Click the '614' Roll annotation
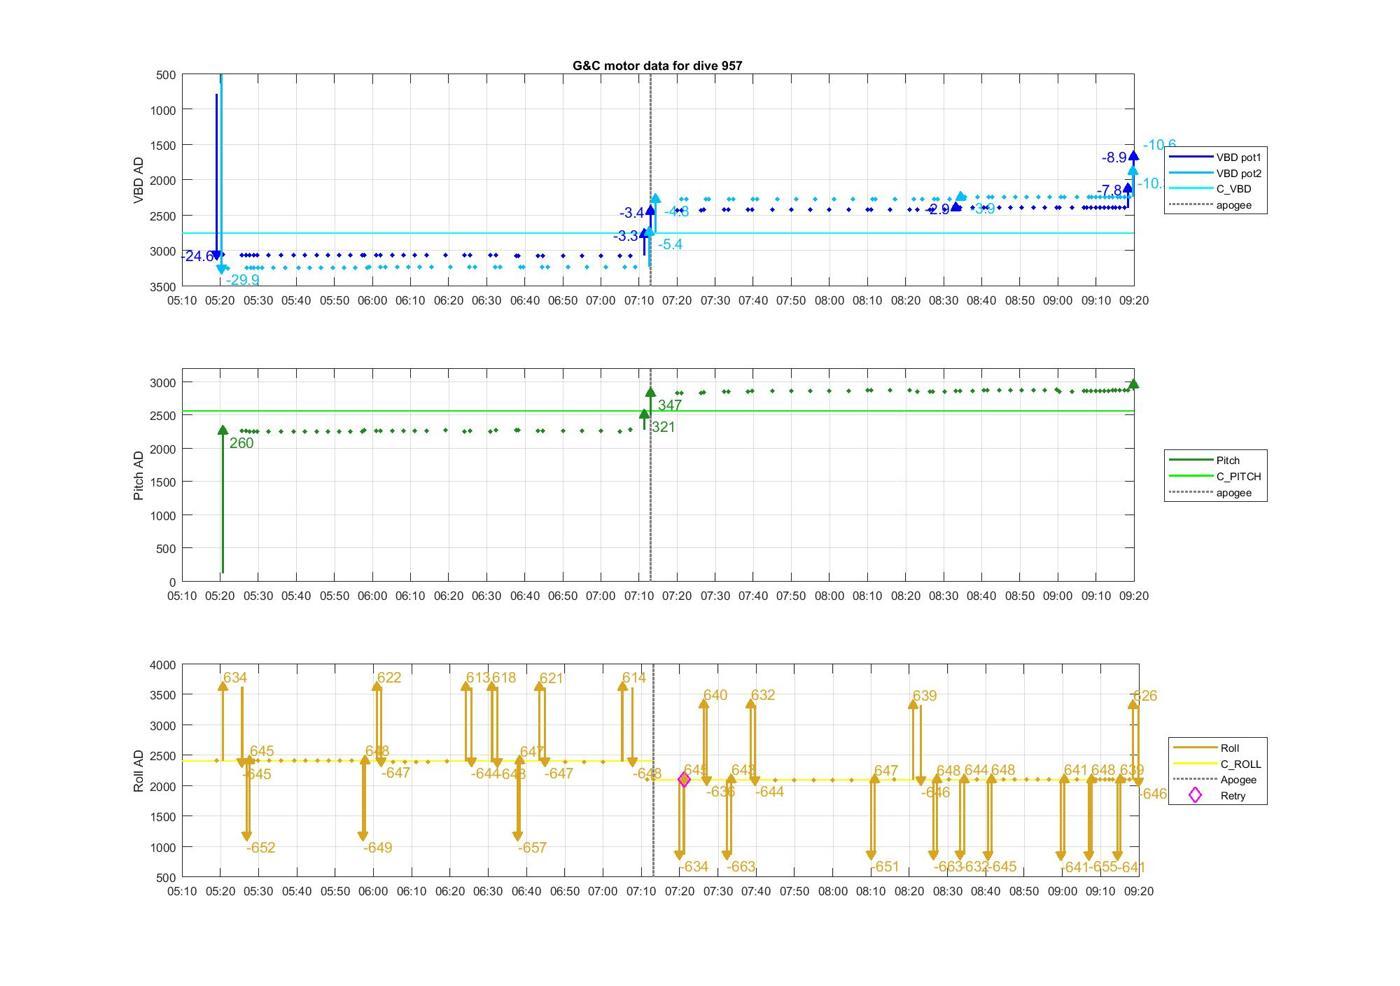Image resolution: width=1400 pixels, height=986 pixels. point(634,678)
